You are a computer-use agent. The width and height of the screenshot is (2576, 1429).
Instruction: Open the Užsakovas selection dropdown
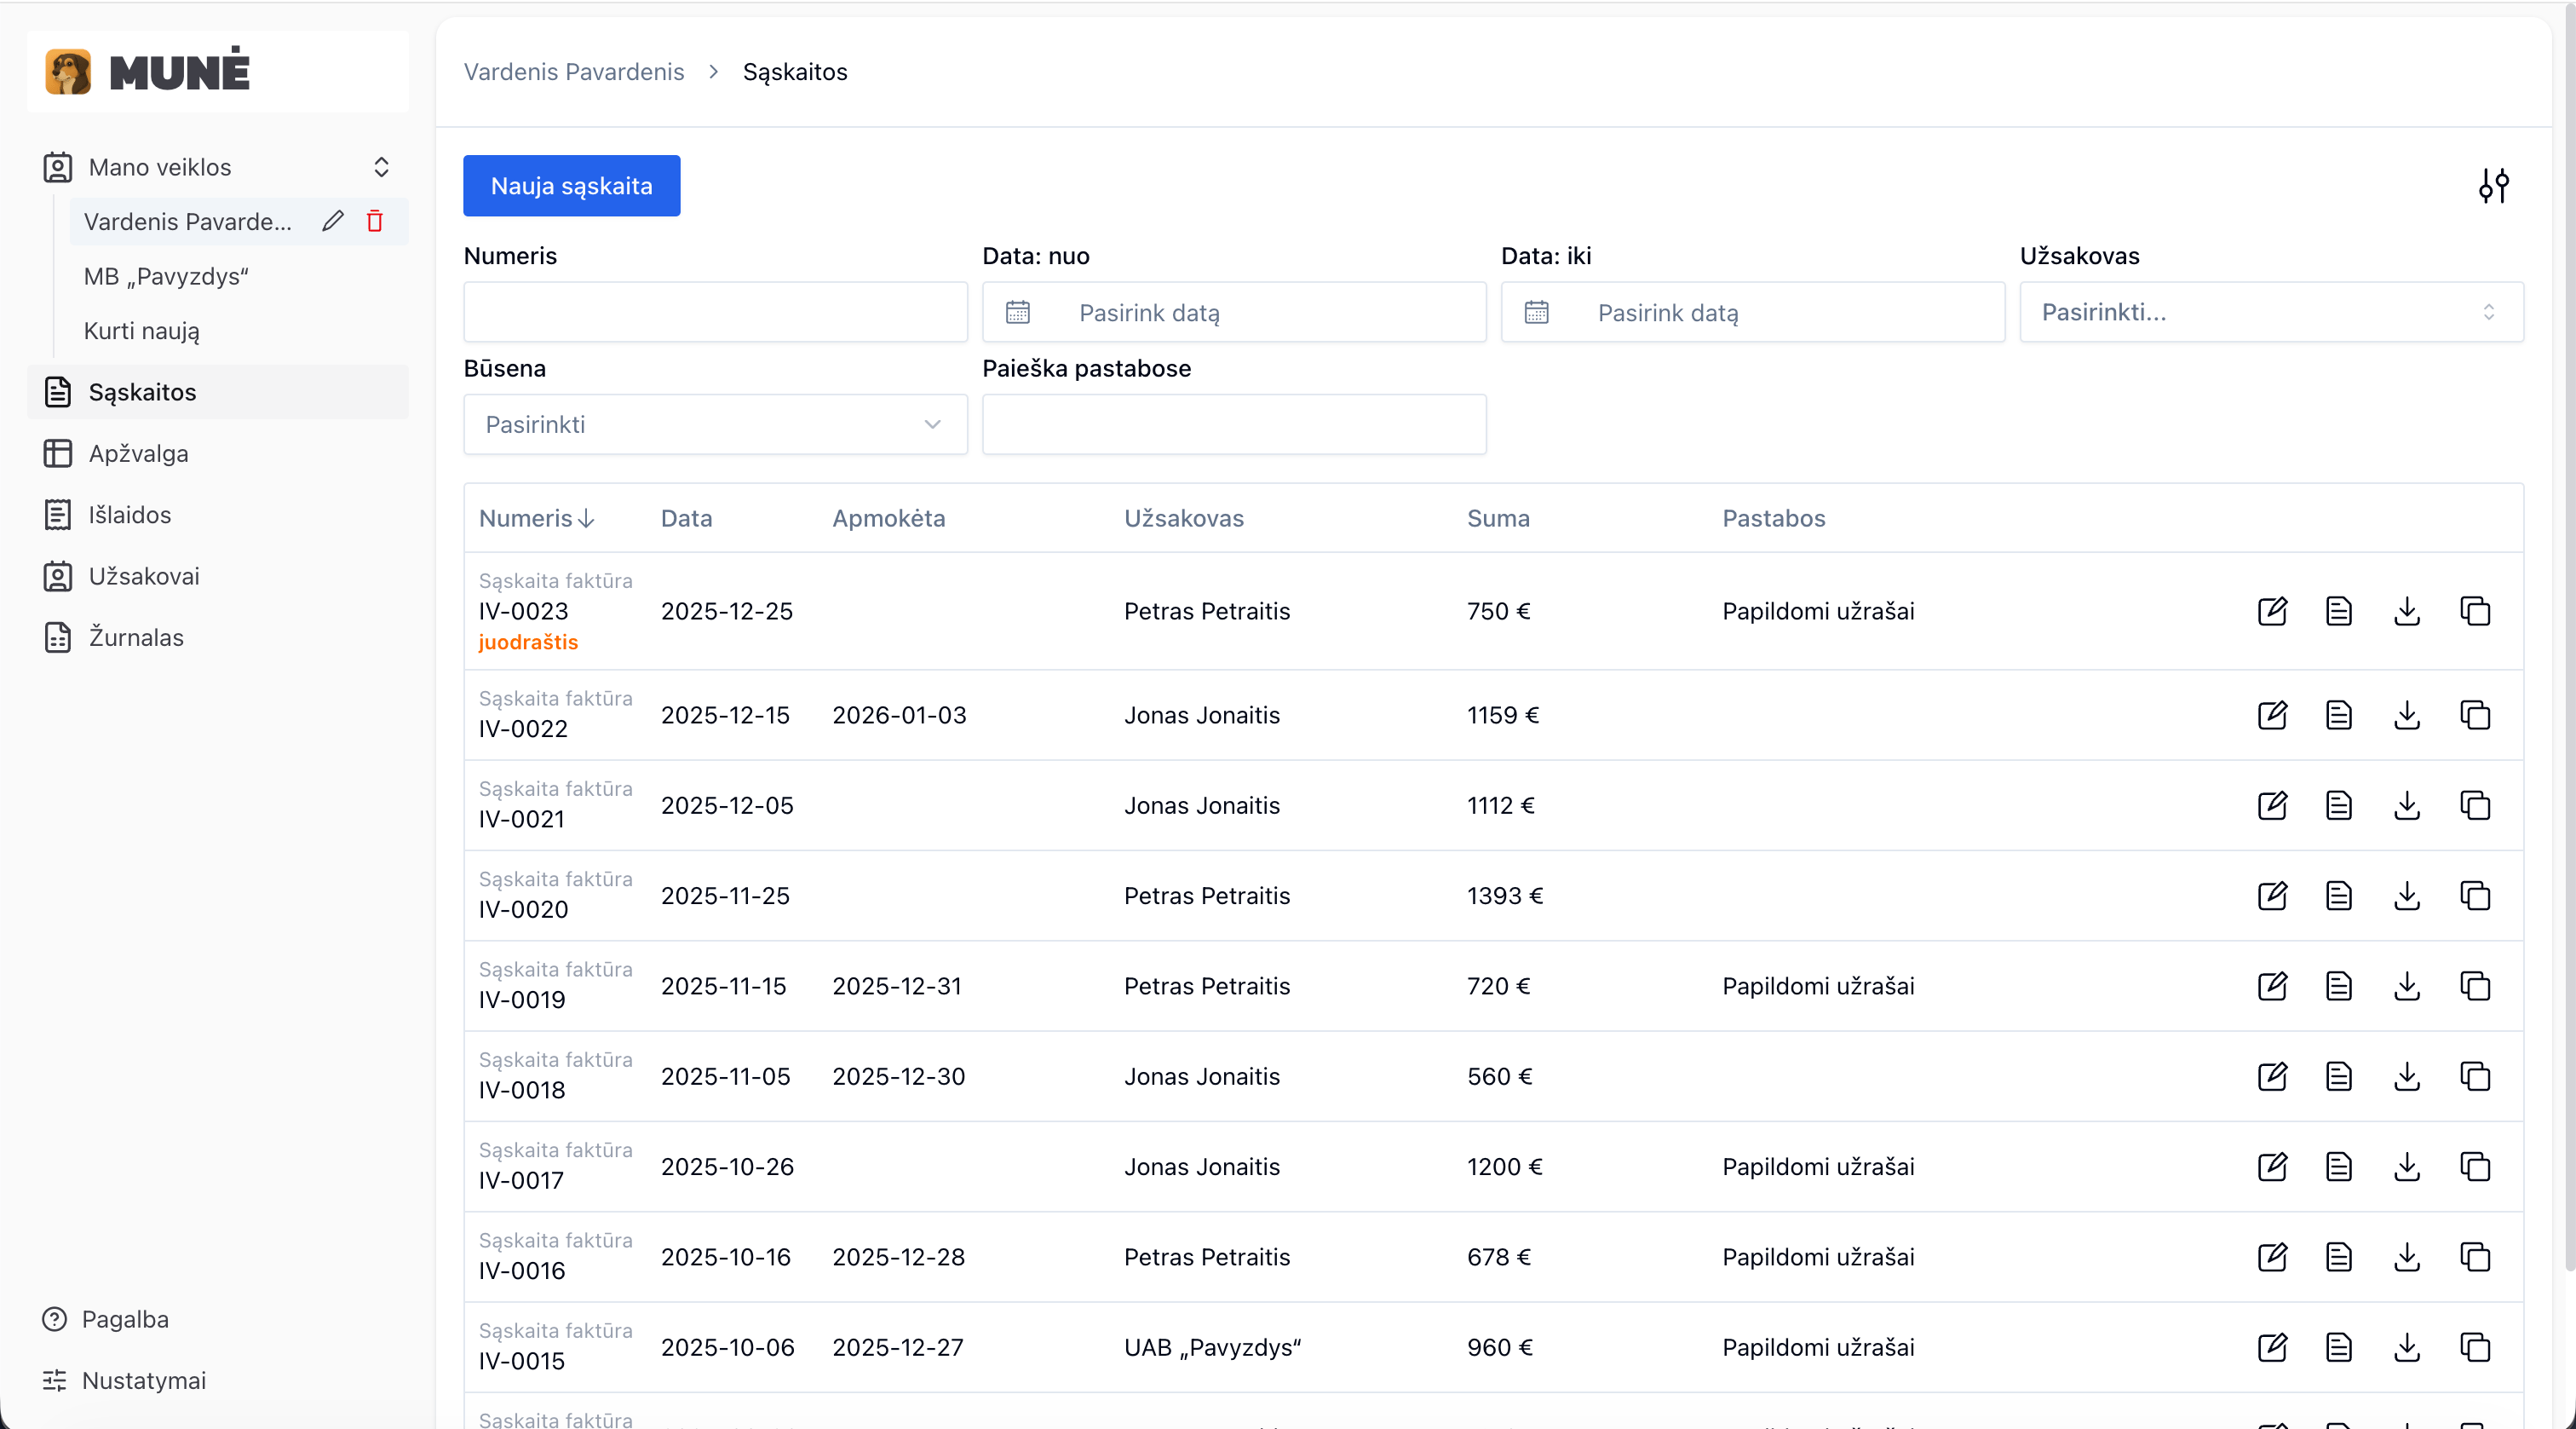(2269, 312)
